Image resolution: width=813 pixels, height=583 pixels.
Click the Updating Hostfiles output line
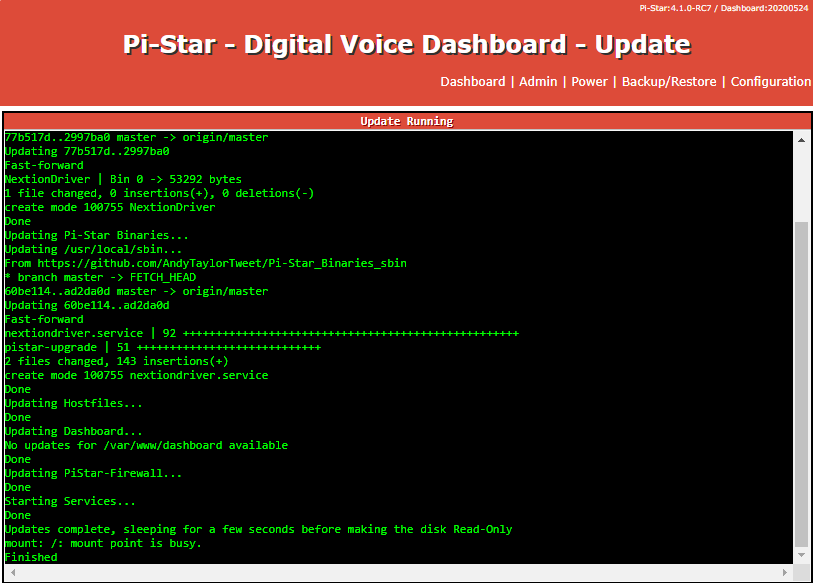(x=73, y=403)
